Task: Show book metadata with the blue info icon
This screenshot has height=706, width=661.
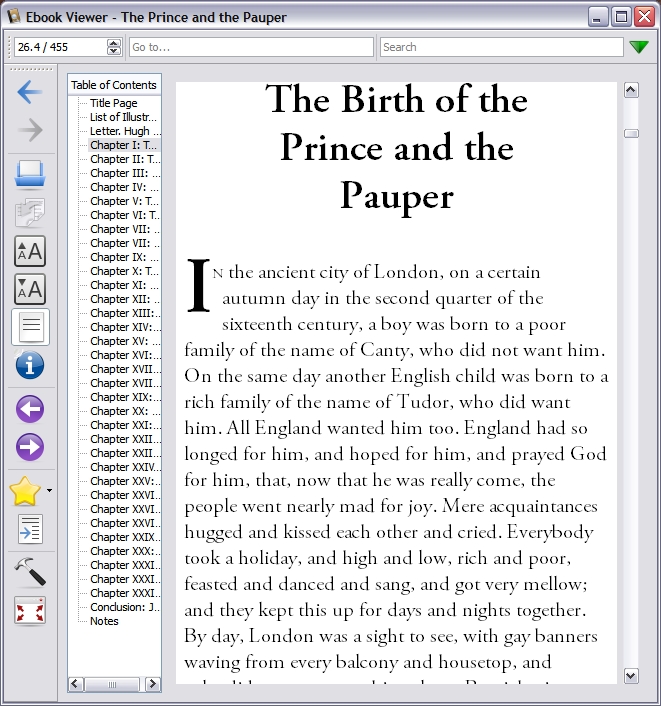Action: click(x=30, y=365)
